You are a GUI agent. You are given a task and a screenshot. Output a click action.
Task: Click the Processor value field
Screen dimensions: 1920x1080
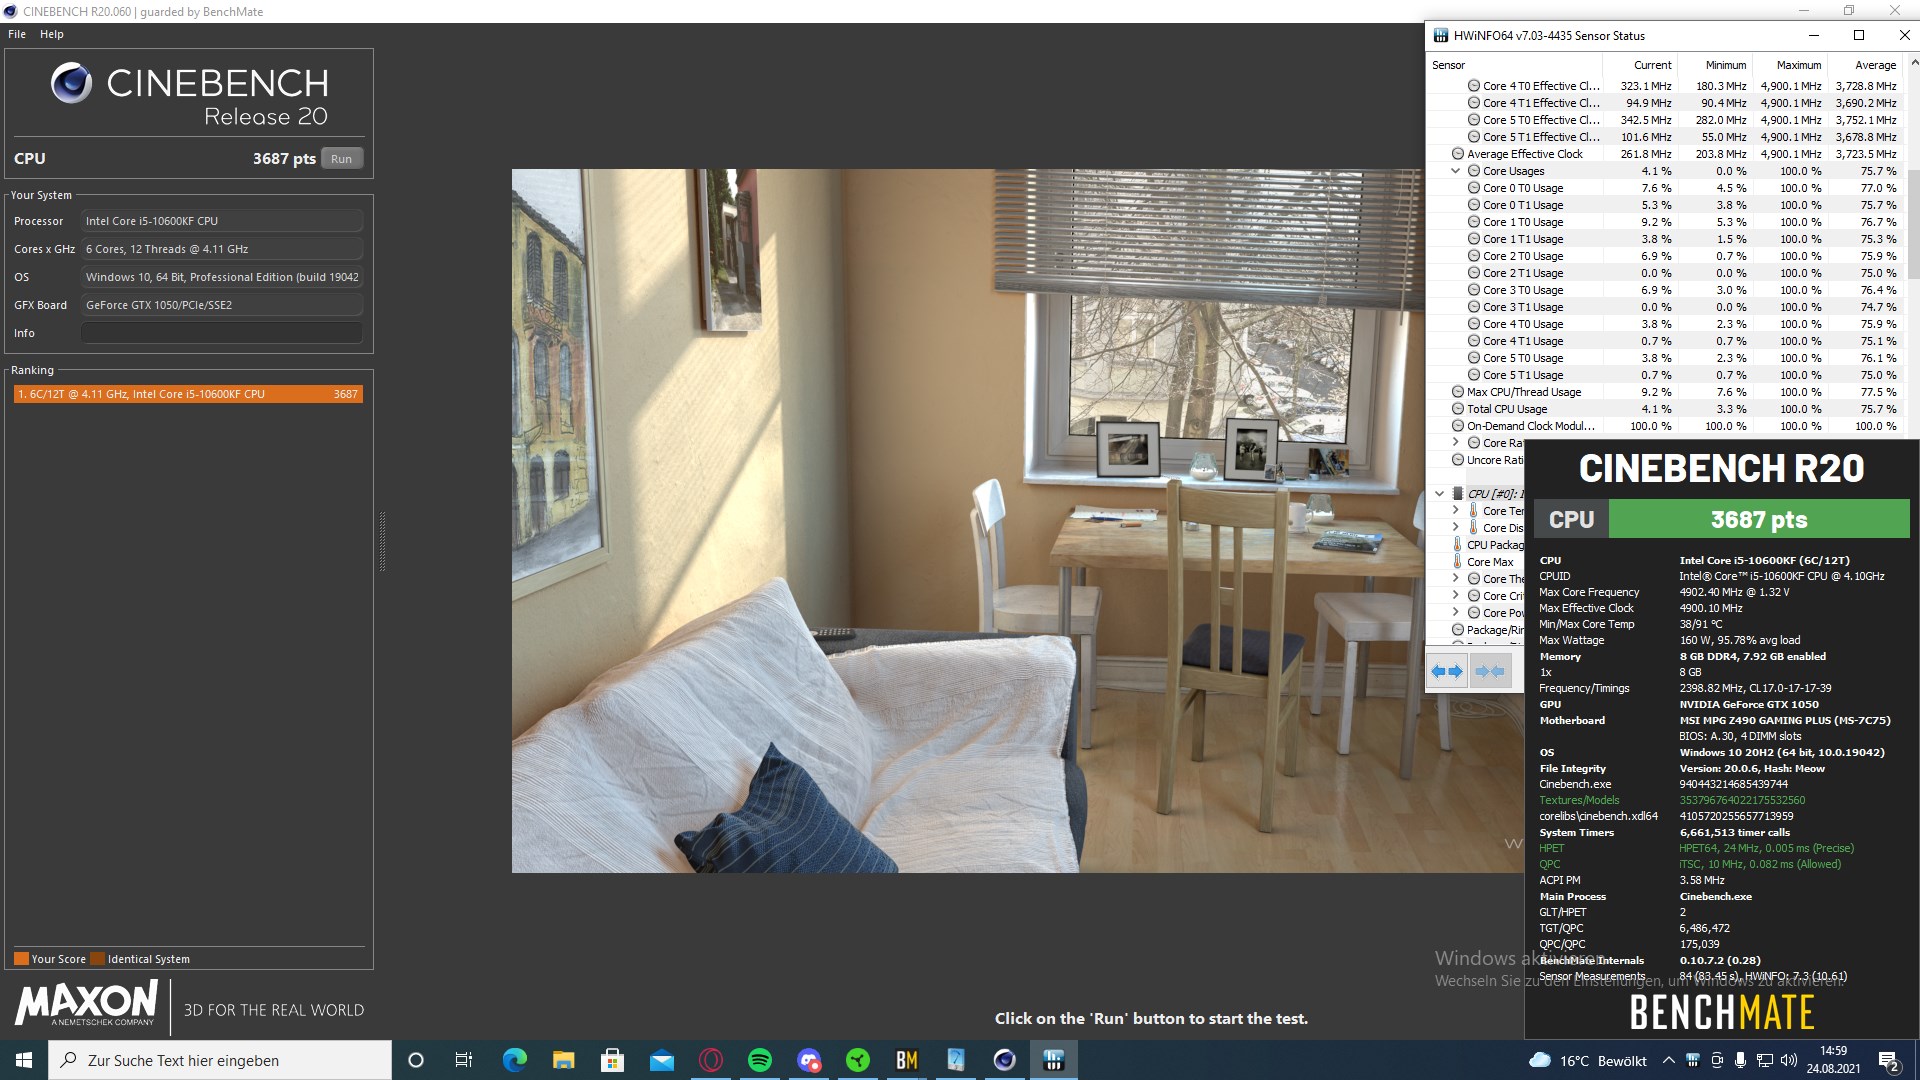click(222, 221)
